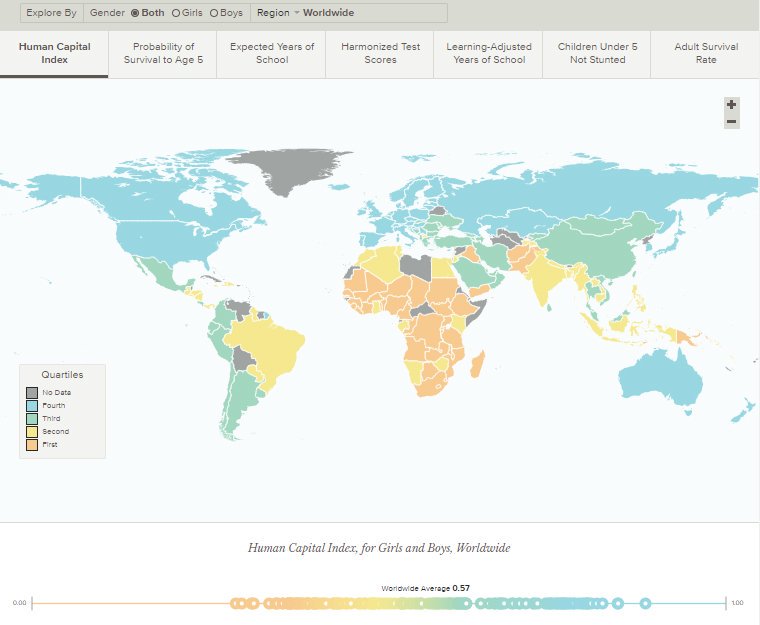Click the highest-value point on index scale
Viewport: 760px width, 625px height.
coord(645,604)
